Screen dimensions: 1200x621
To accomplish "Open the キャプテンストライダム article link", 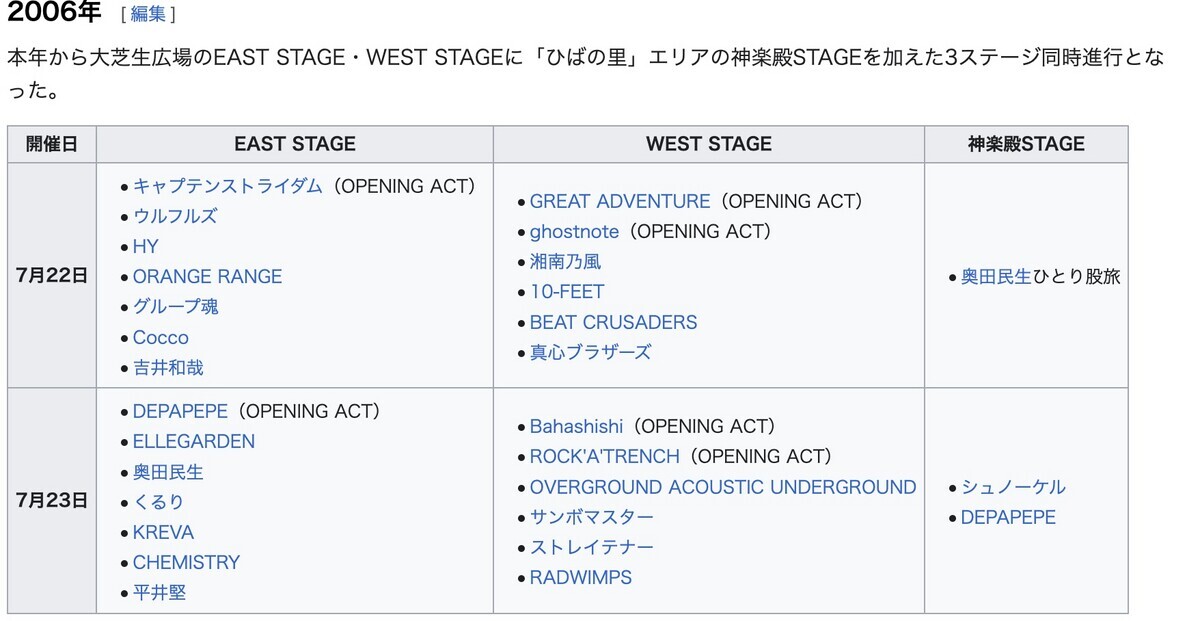I will [228, 186].
